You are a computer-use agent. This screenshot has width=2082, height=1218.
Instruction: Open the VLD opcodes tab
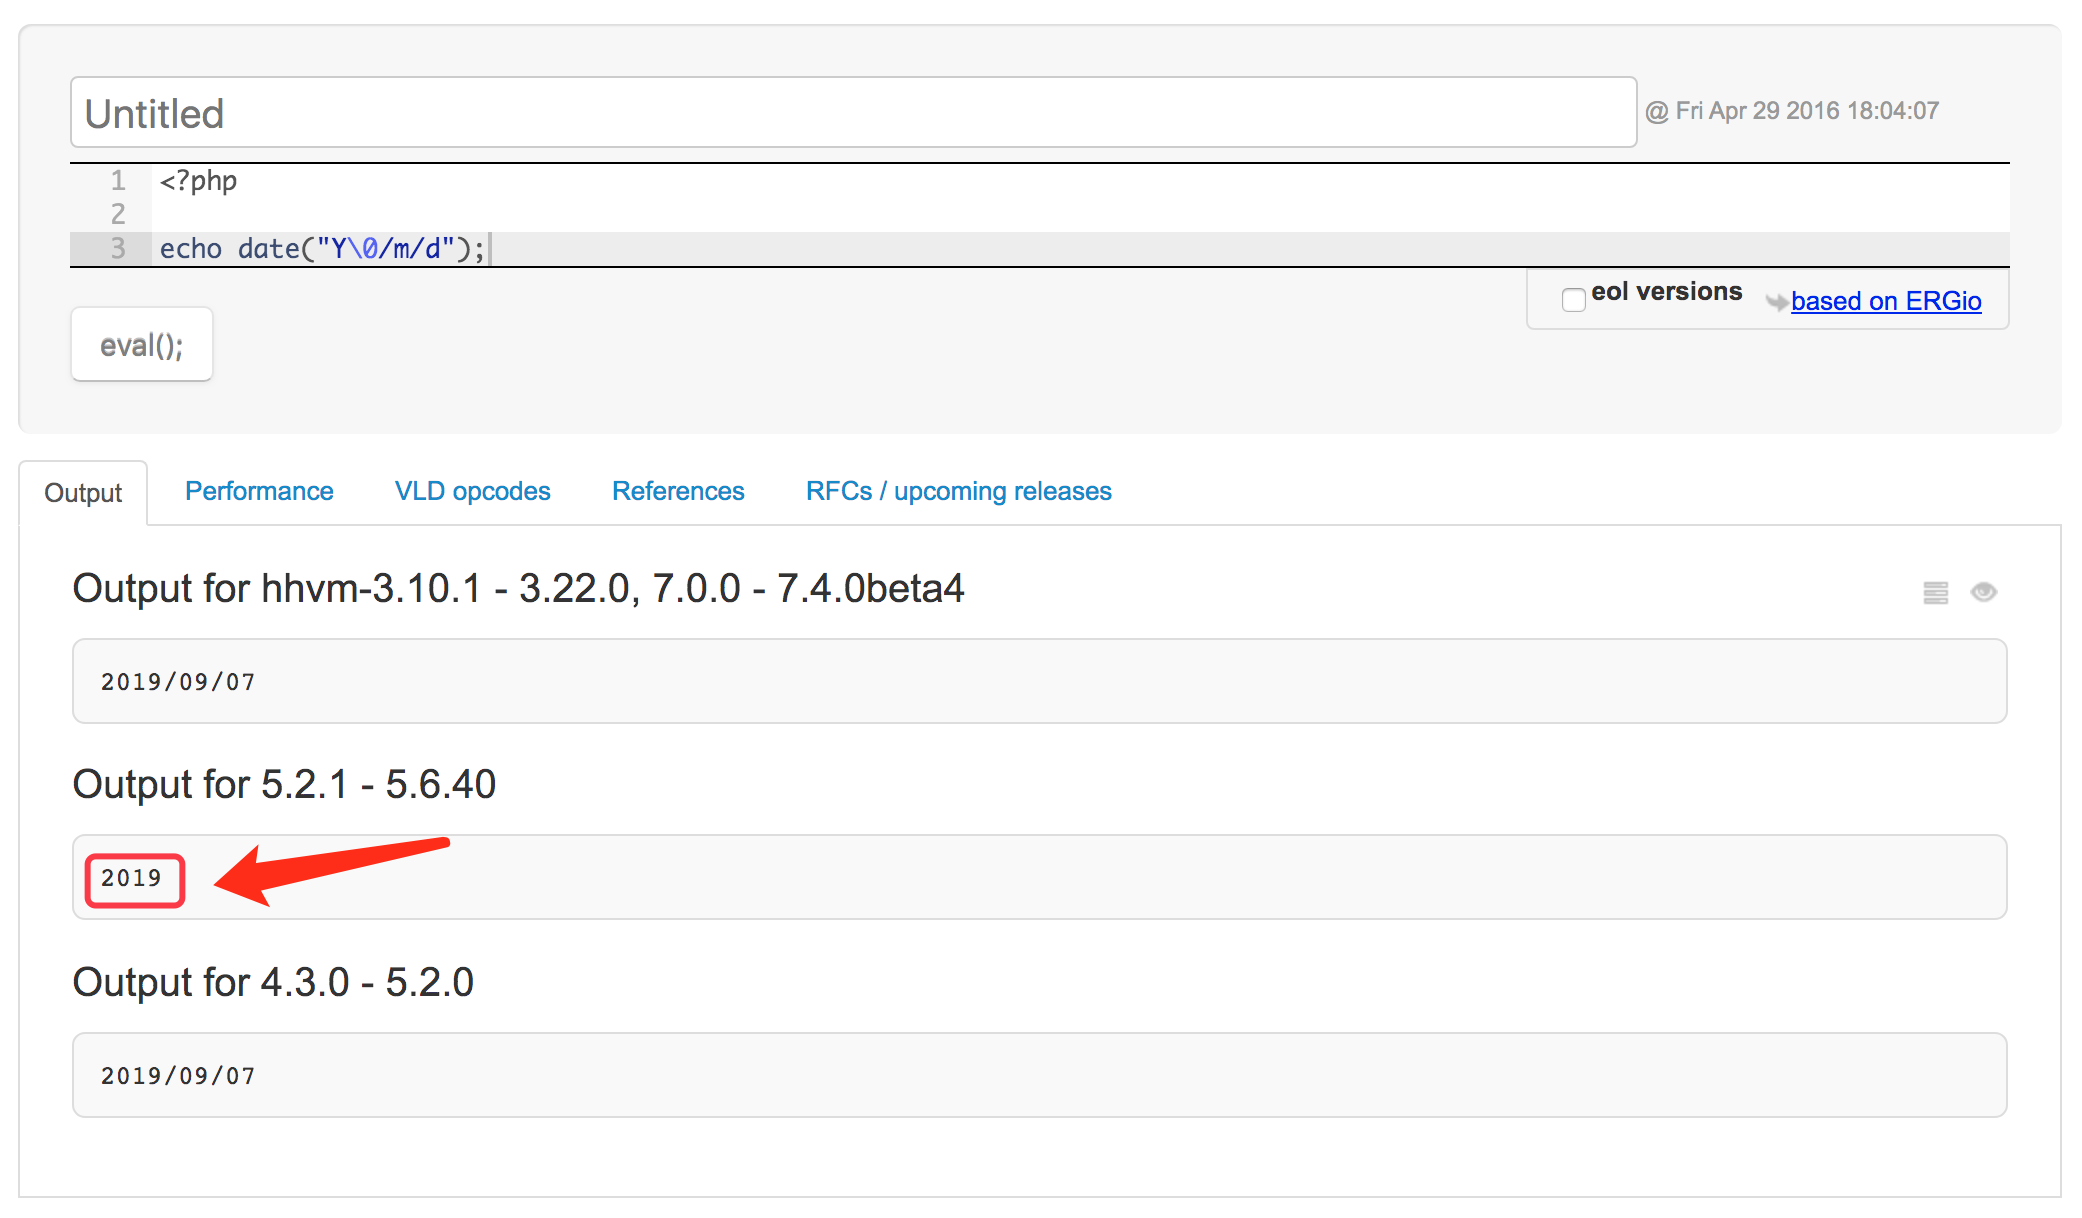(x=472, y=491)
